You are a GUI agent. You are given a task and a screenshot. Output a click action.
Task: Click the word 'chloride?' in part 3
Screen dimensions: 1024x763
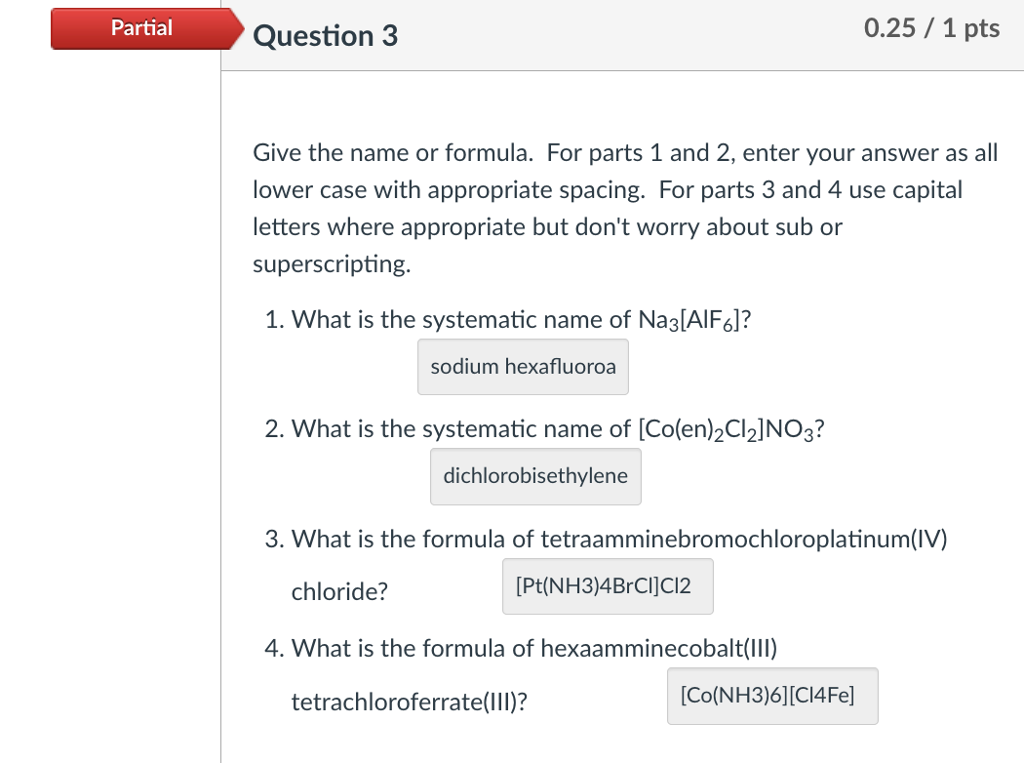tap(339, 591)
